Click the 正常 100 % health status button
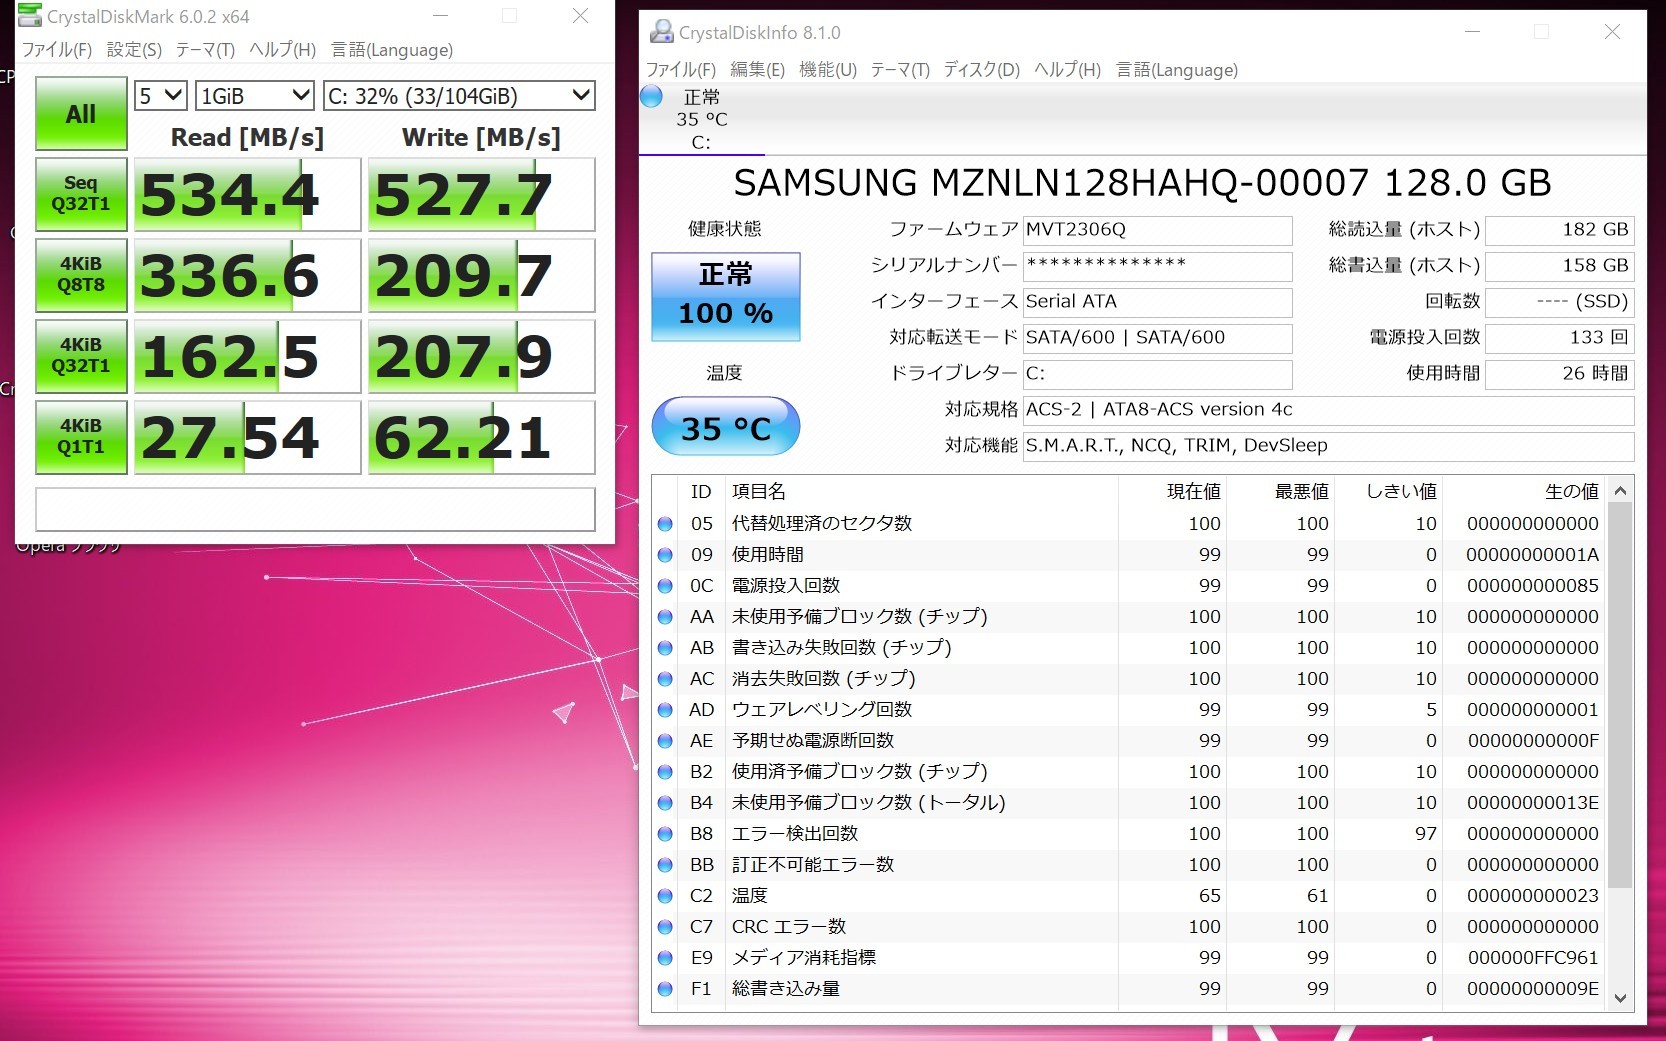Viewport: 1666px width, 1041px height. click(x=726, y=297)
